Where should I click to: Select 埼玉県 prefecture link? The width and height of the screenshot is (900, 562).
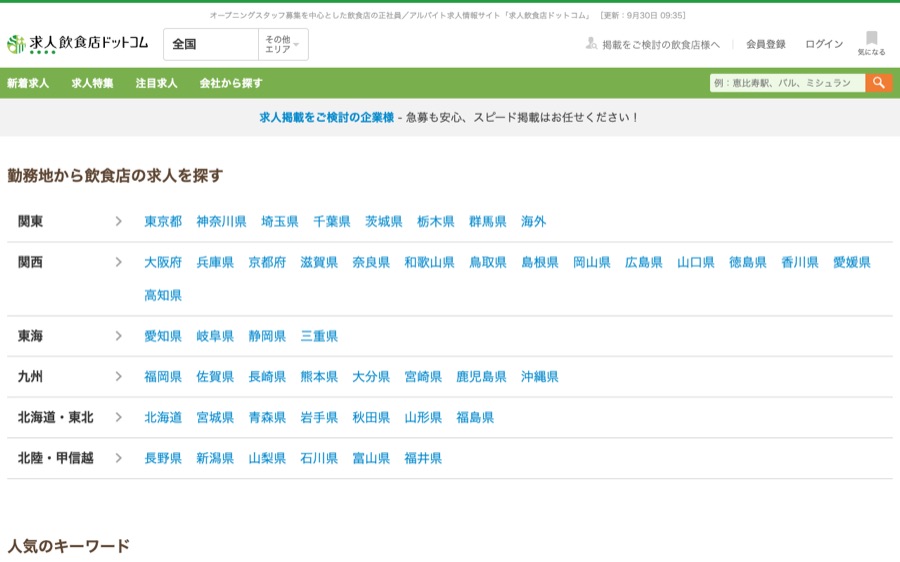click(x=280, y=222)
